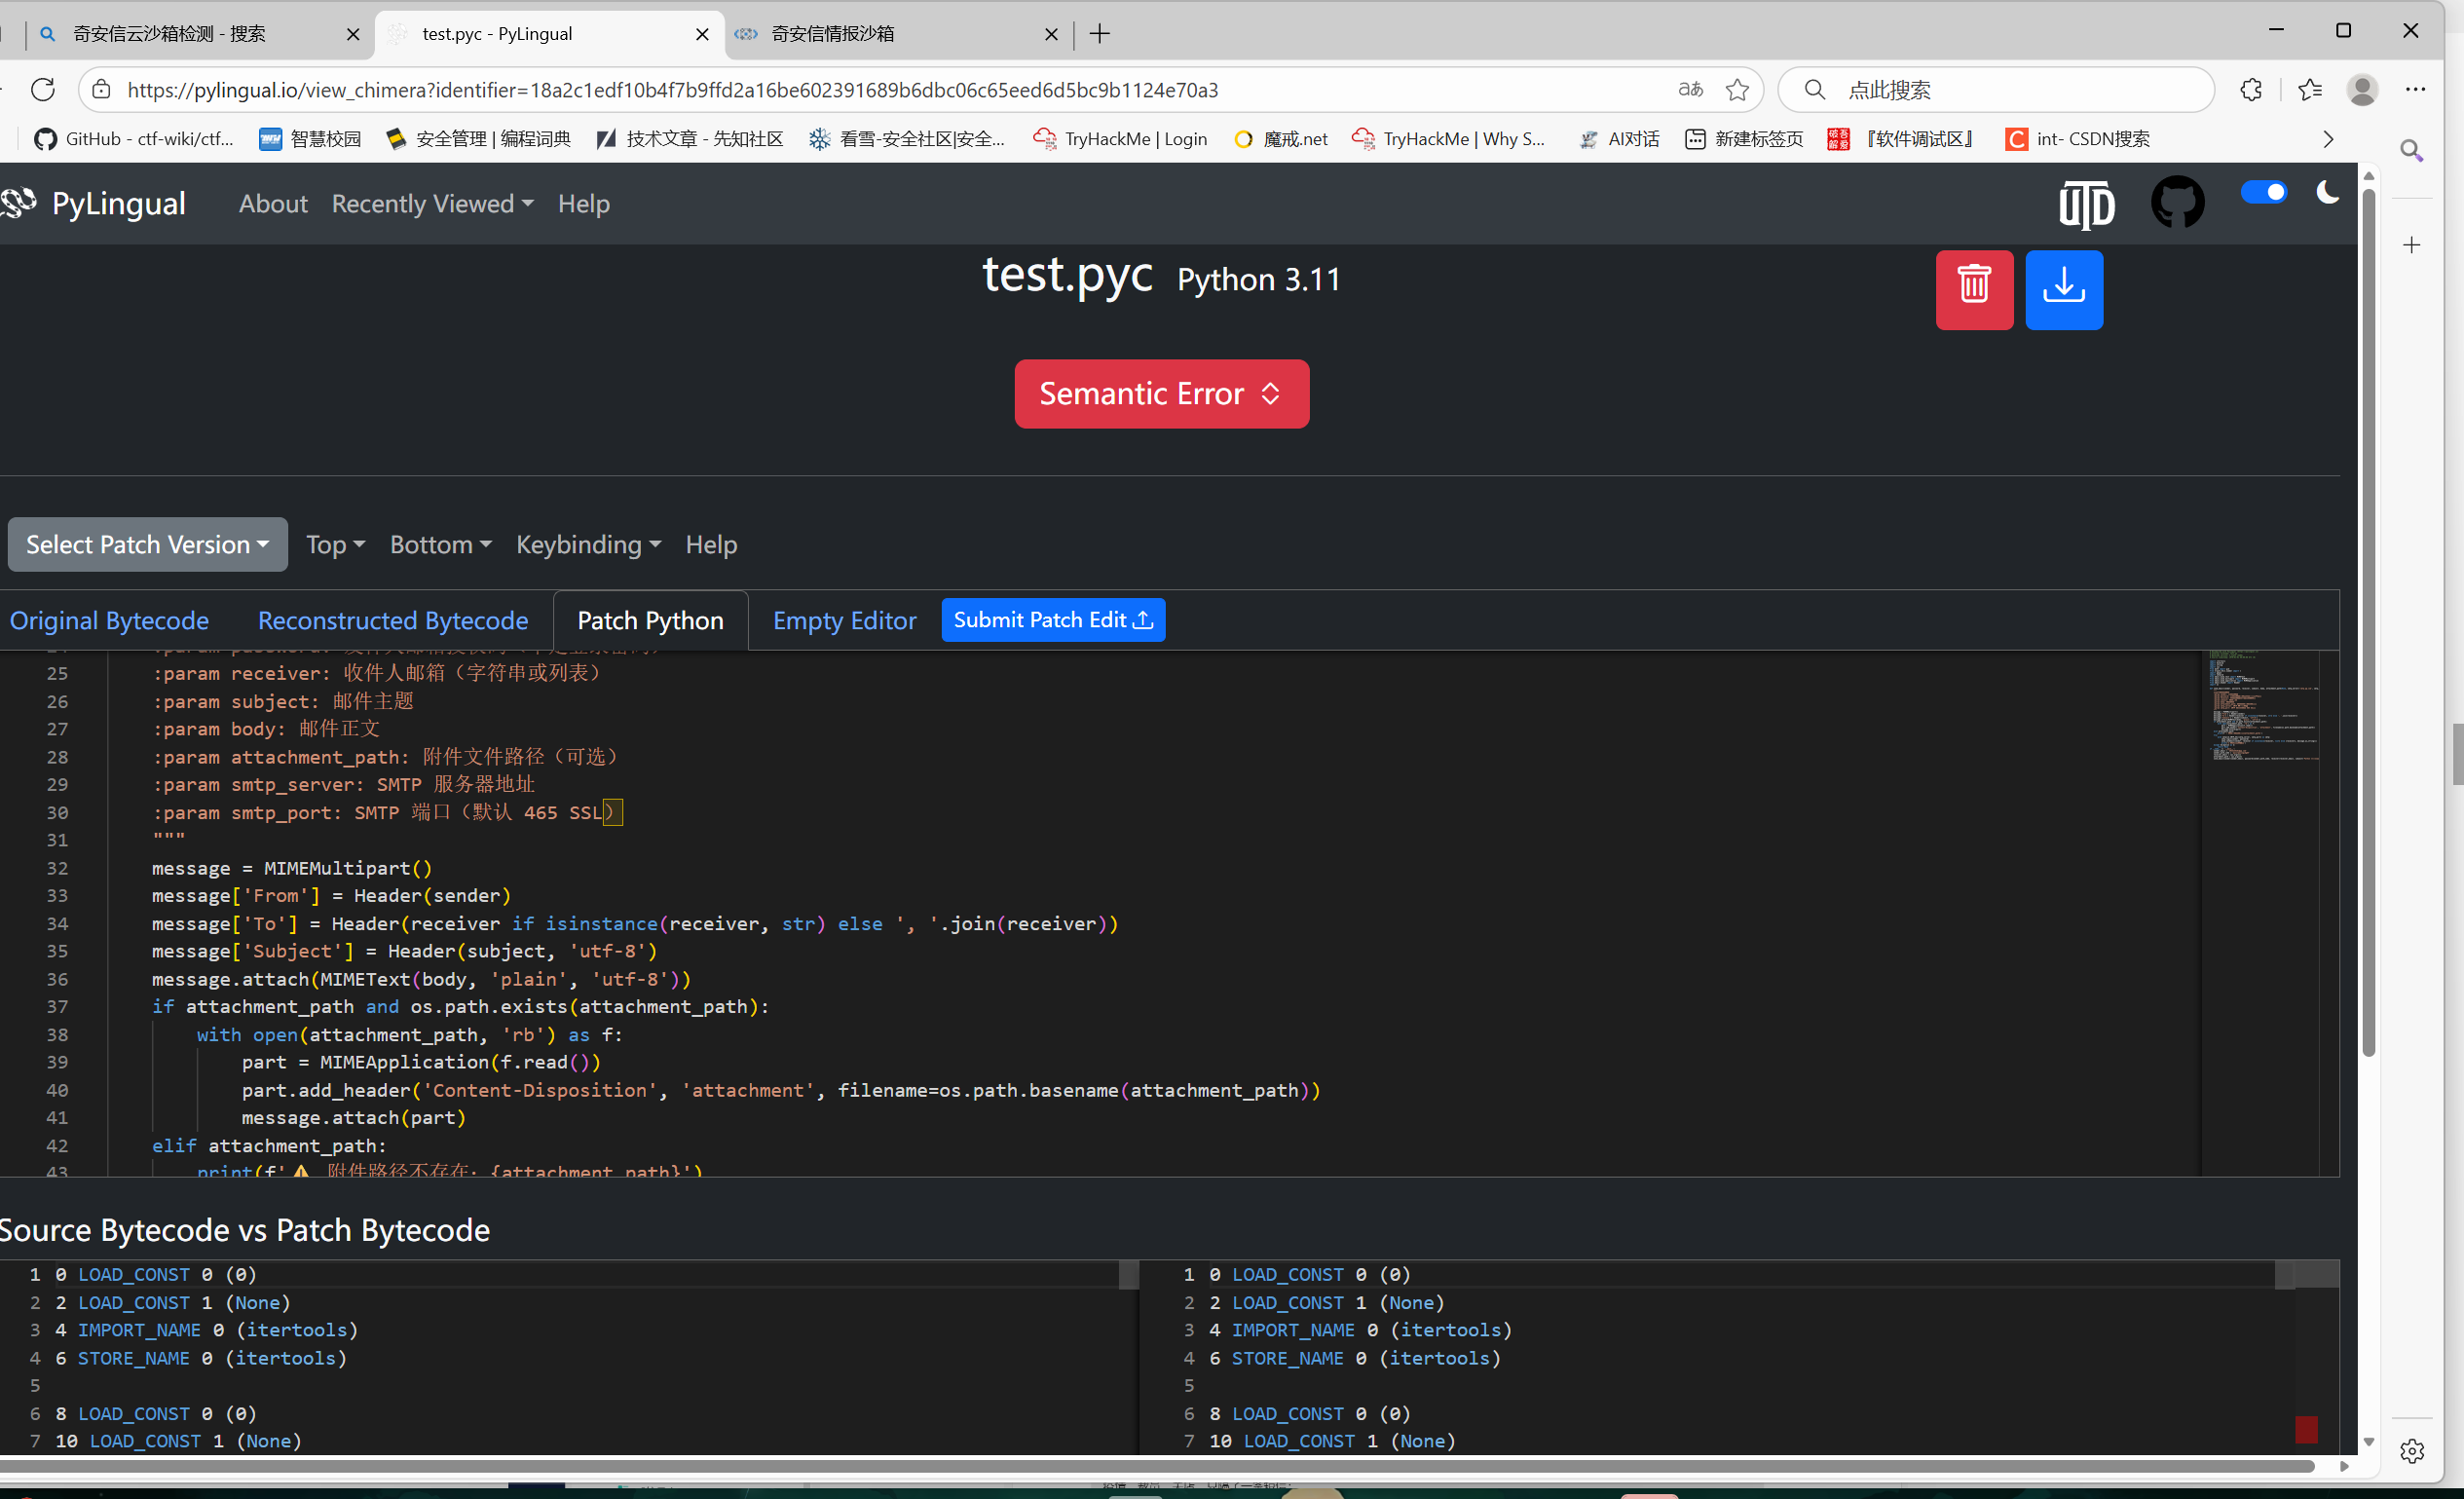Open the About link in navbar
Viewport: 2464px width, 1499px height.
pos(273,204)
